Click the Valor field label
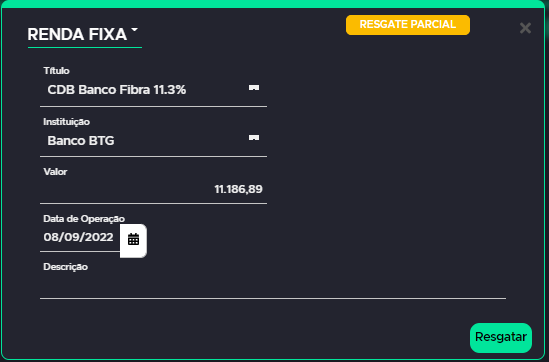Screen dimensions: 549x362 pyautogui.click(x=55, y=172)
